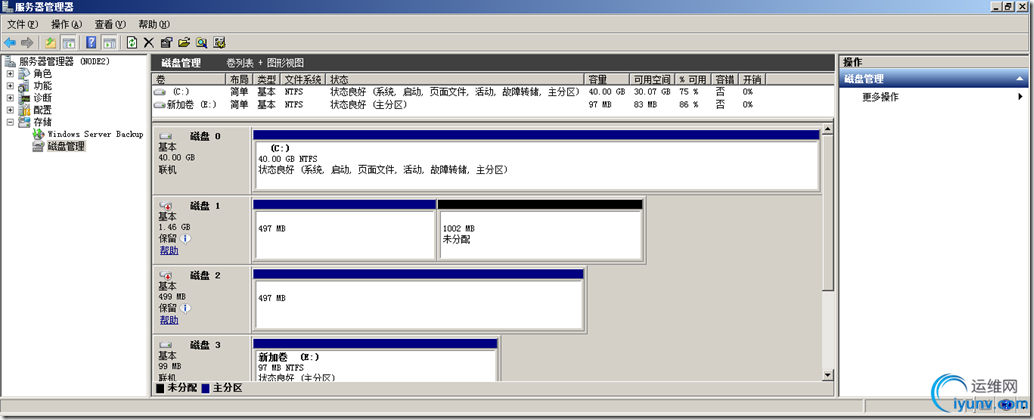
Task: Click 帮助 link under 磁盘 1
Action: click(169, 251)
